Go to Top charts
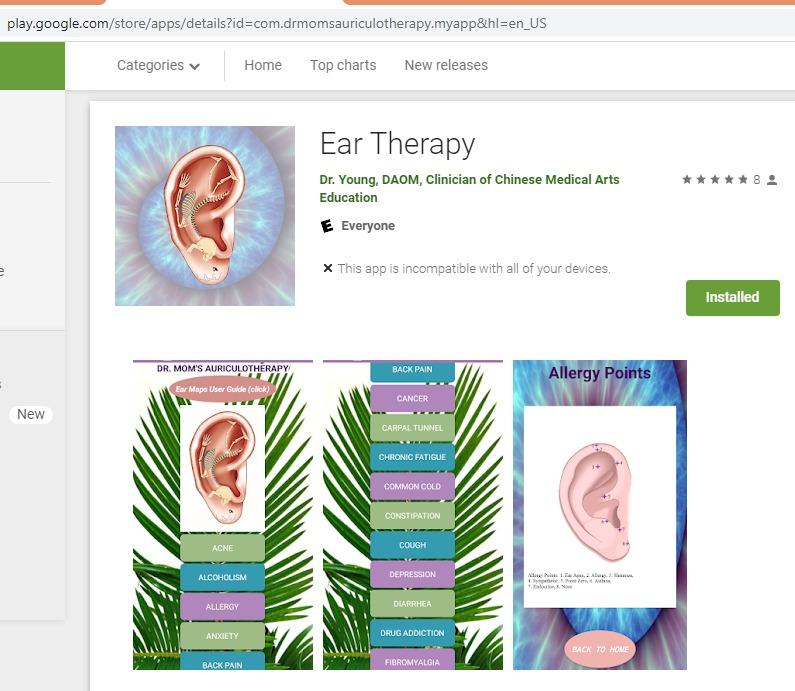Viewport: 795px width, 691px height. point(343,65)
